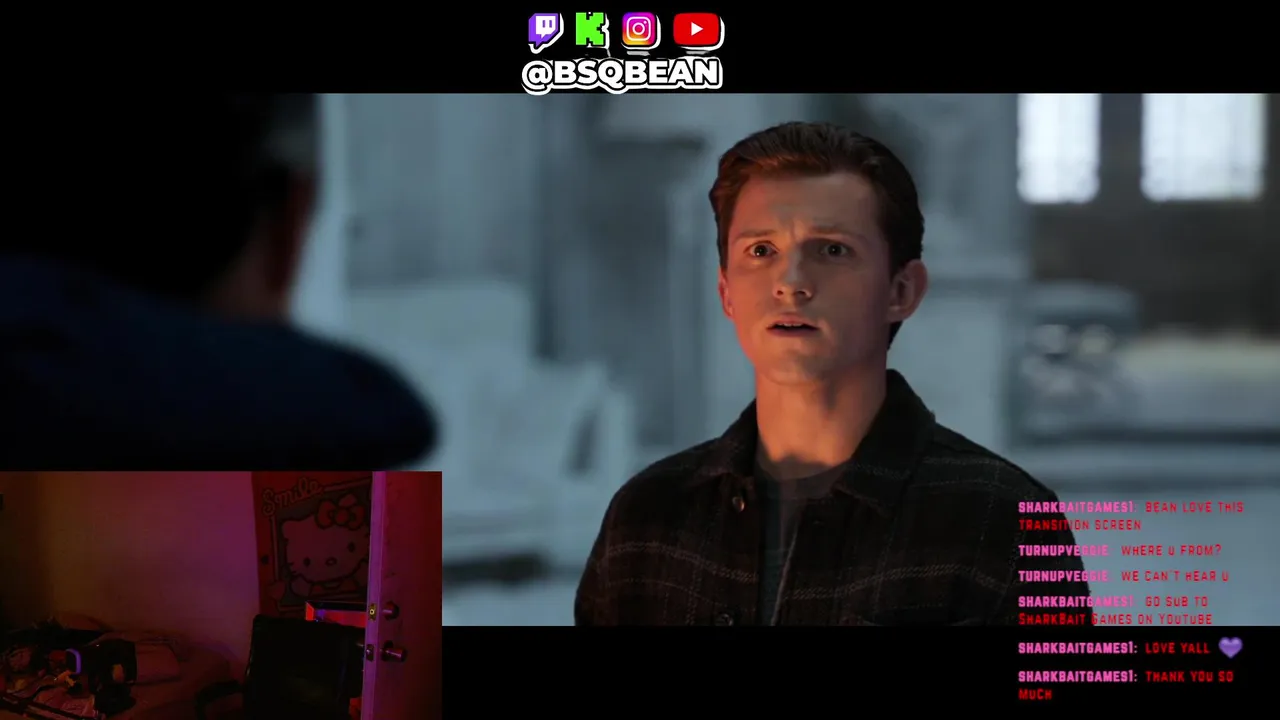The width and height of the screenshot is (1280, 720).
Task: Select chat message "BEAN LOVE THIS TRANSITION SCREEN"
Action: pos(1131,516)
